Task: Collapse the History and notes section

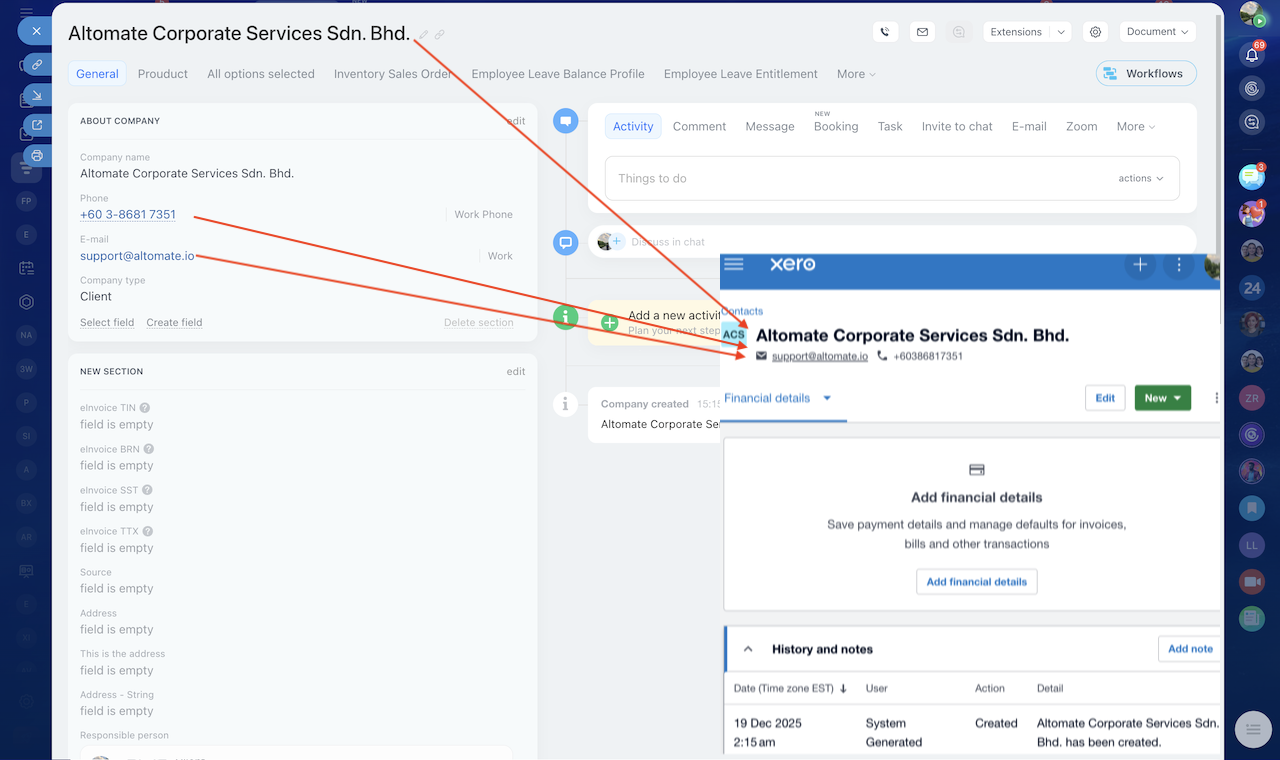Action: click(x=747, y=649)
